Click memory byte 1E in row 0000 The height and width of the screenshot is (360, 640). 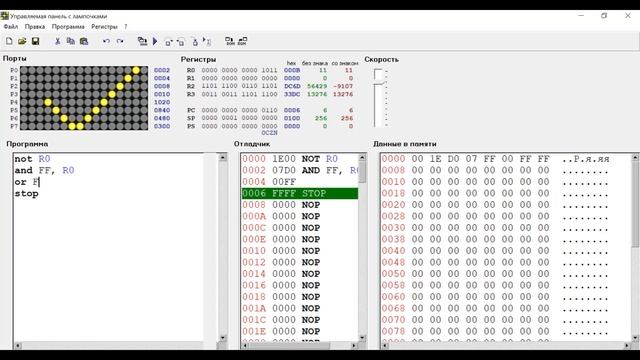[435, 159]
